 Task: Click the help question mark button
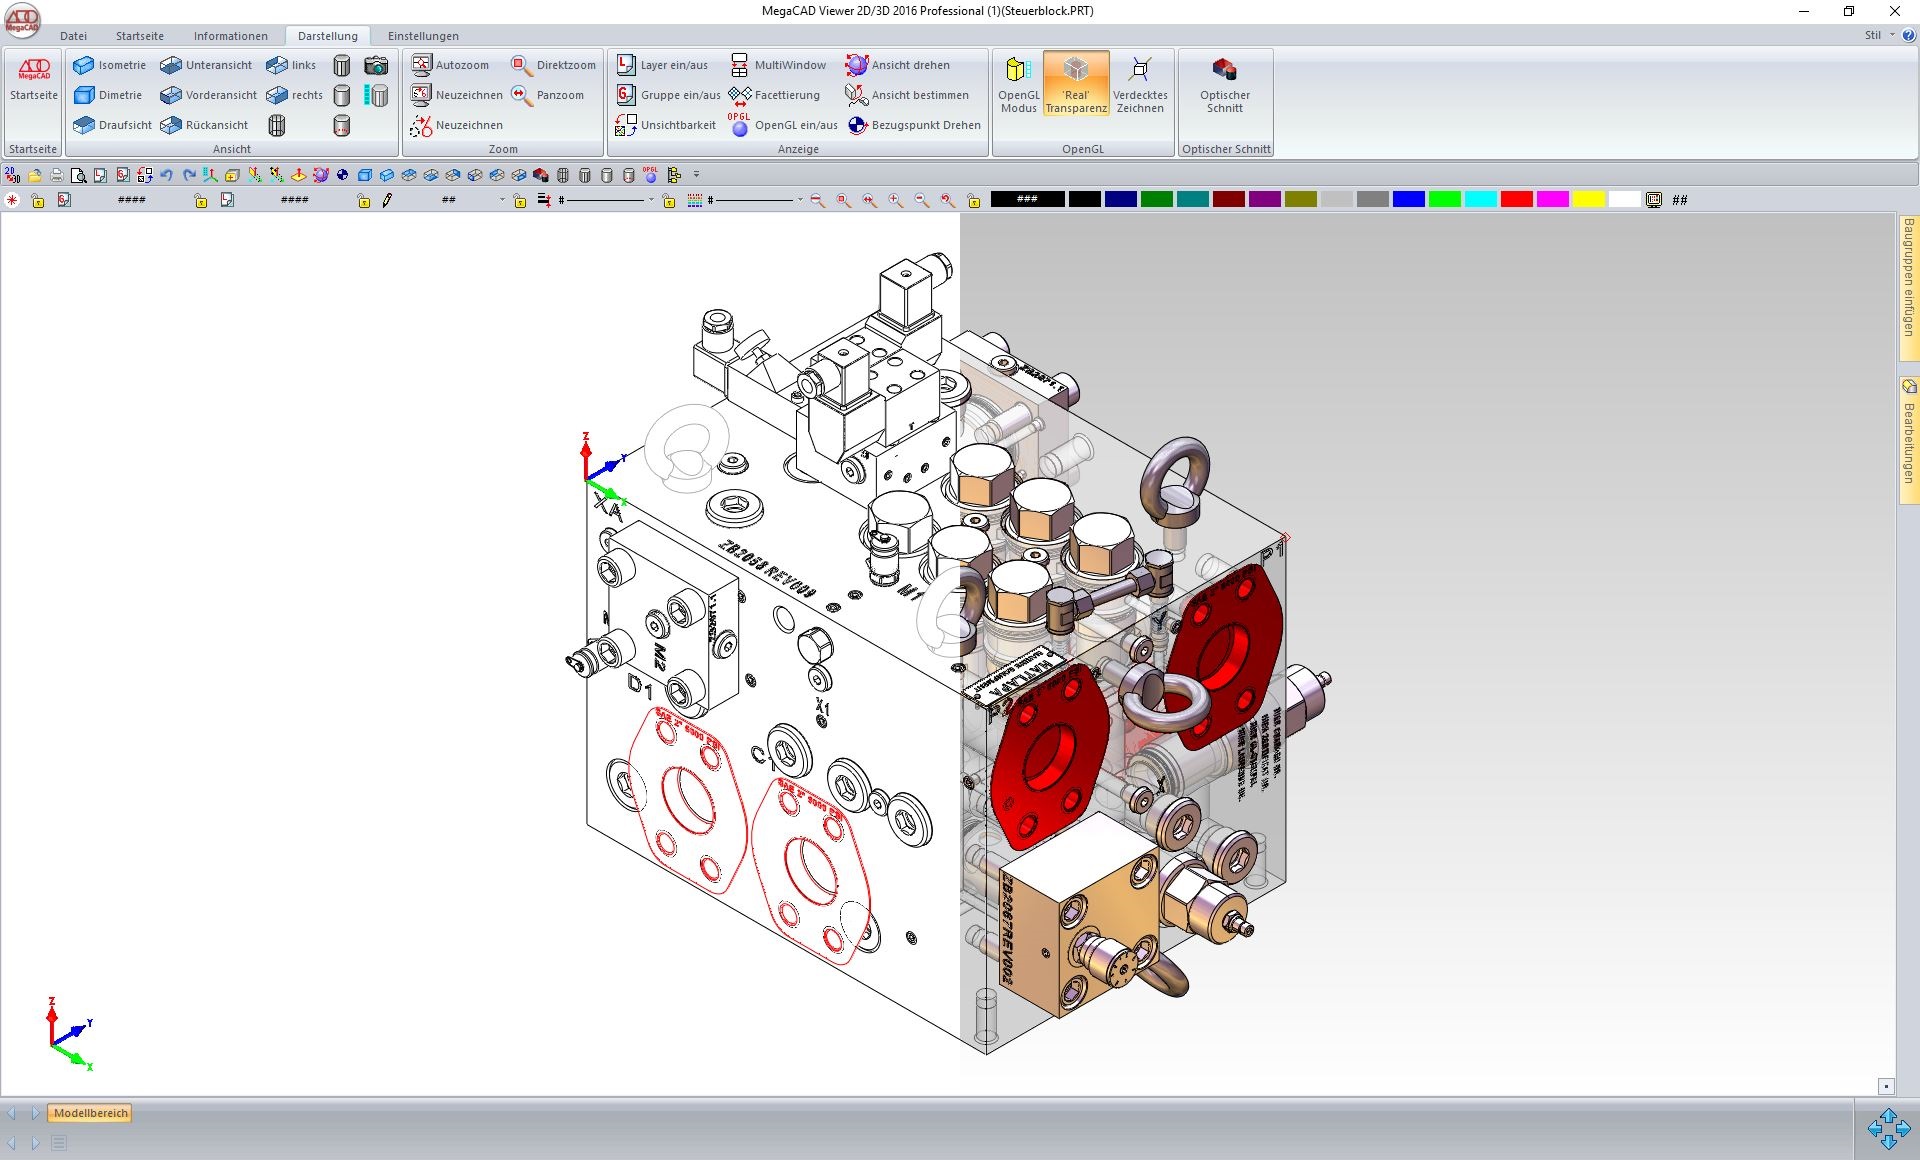[1908, 35]
